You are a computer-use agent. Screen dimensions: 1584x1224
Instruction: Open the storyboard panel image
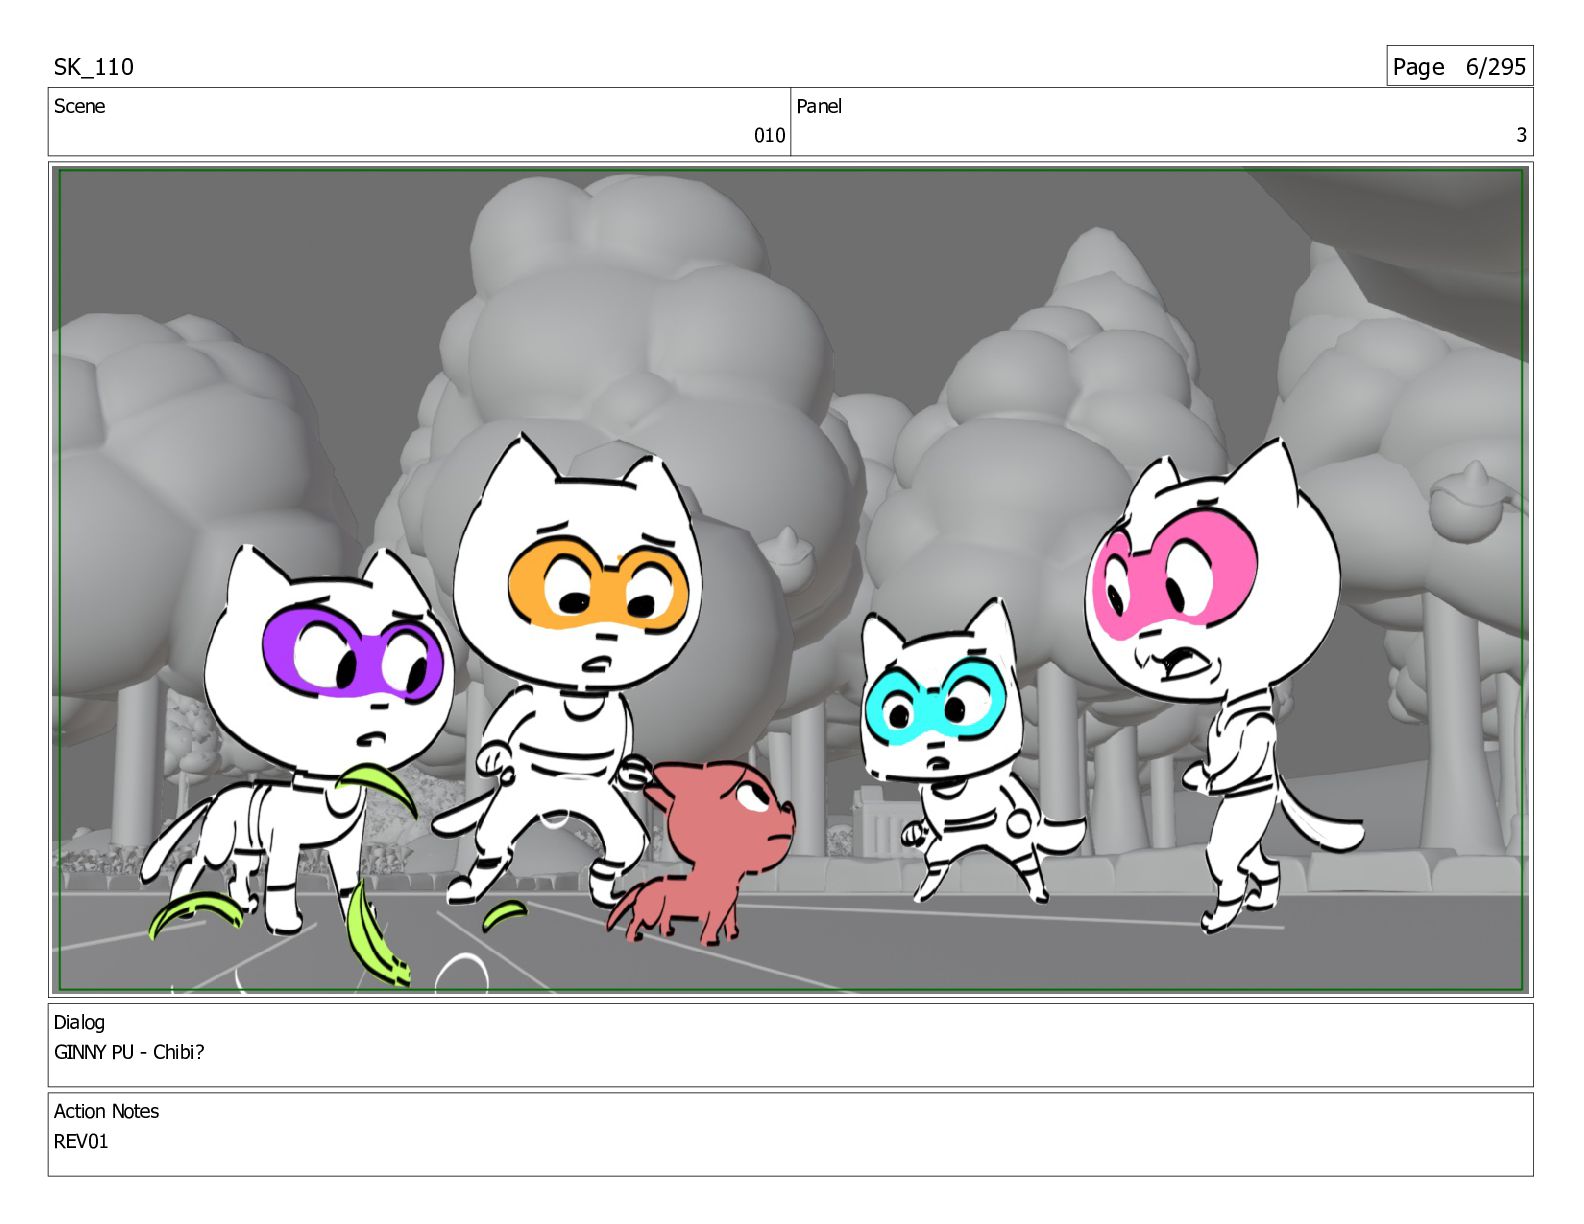click(x=791, y=580)
